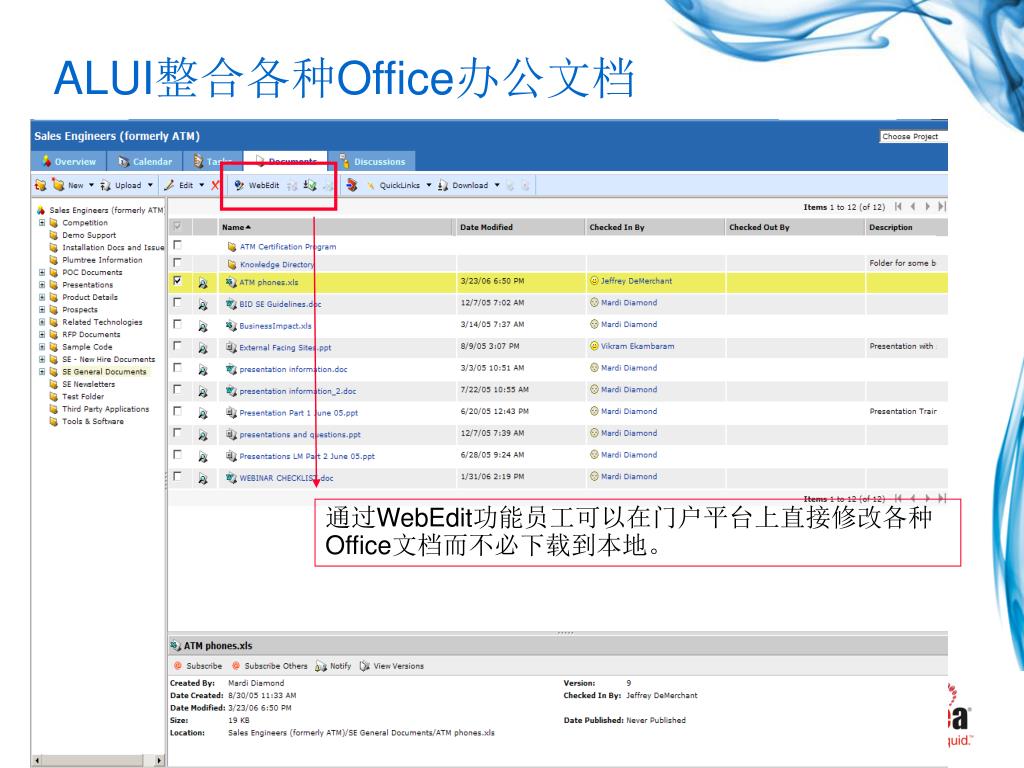Open the Edit dropdown arrow
The width and height of the screenshot is (1024, 768).
pos(202,185)
